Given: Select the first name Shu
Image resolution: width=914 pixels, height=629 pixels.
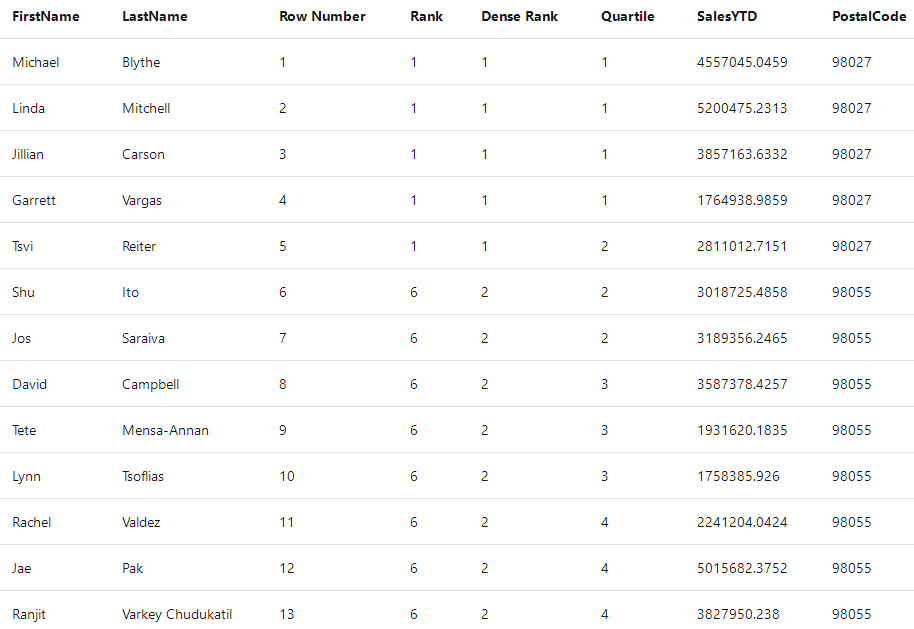Looking at the screenshot, I should pyautogui.click(x=23, y=293).
